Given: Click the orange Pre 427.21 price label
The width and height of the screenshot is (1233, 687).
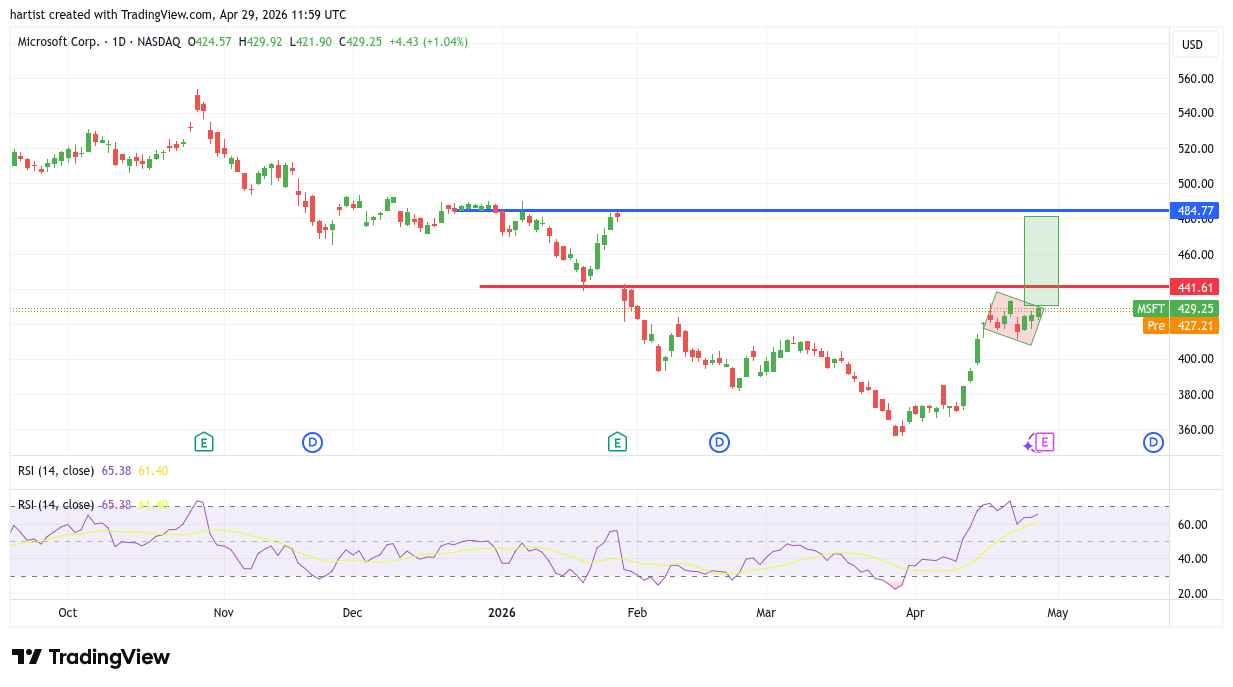Looking at the screenshot, I should pyautogui.click(x=1180, y=326).
